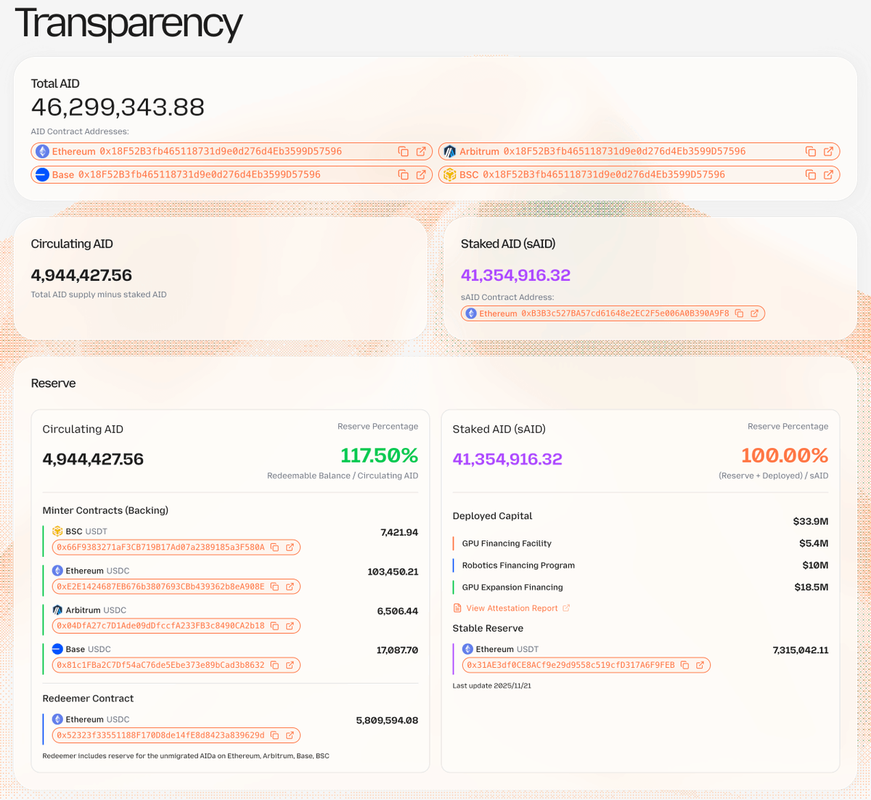Copy the Redeemer Contract address

275,736
